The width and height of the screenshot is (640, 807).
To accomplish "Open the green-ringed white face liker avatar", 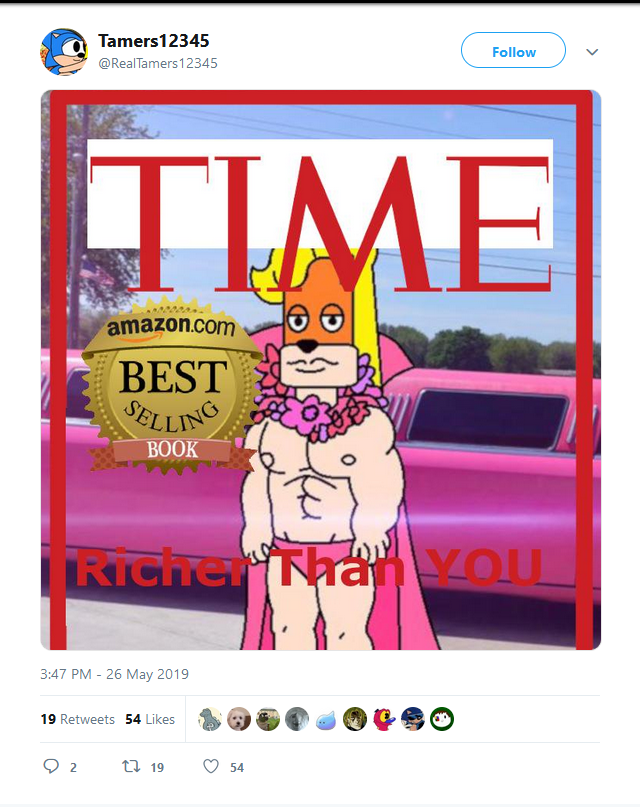I will (x=442, y=719).
